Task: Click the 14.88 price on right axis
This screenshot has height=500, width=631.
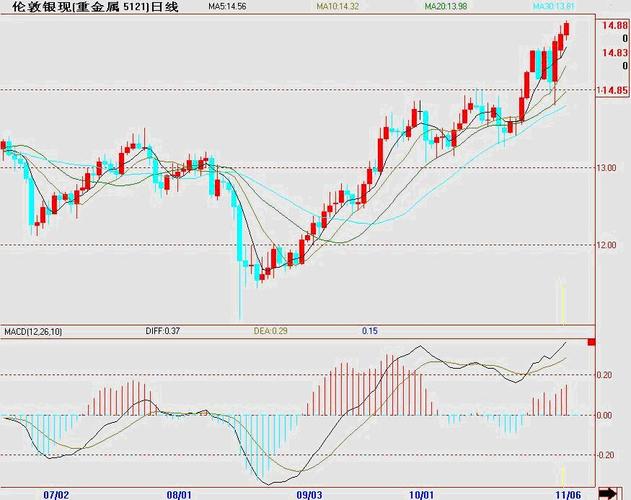Action: coord(610,25)
